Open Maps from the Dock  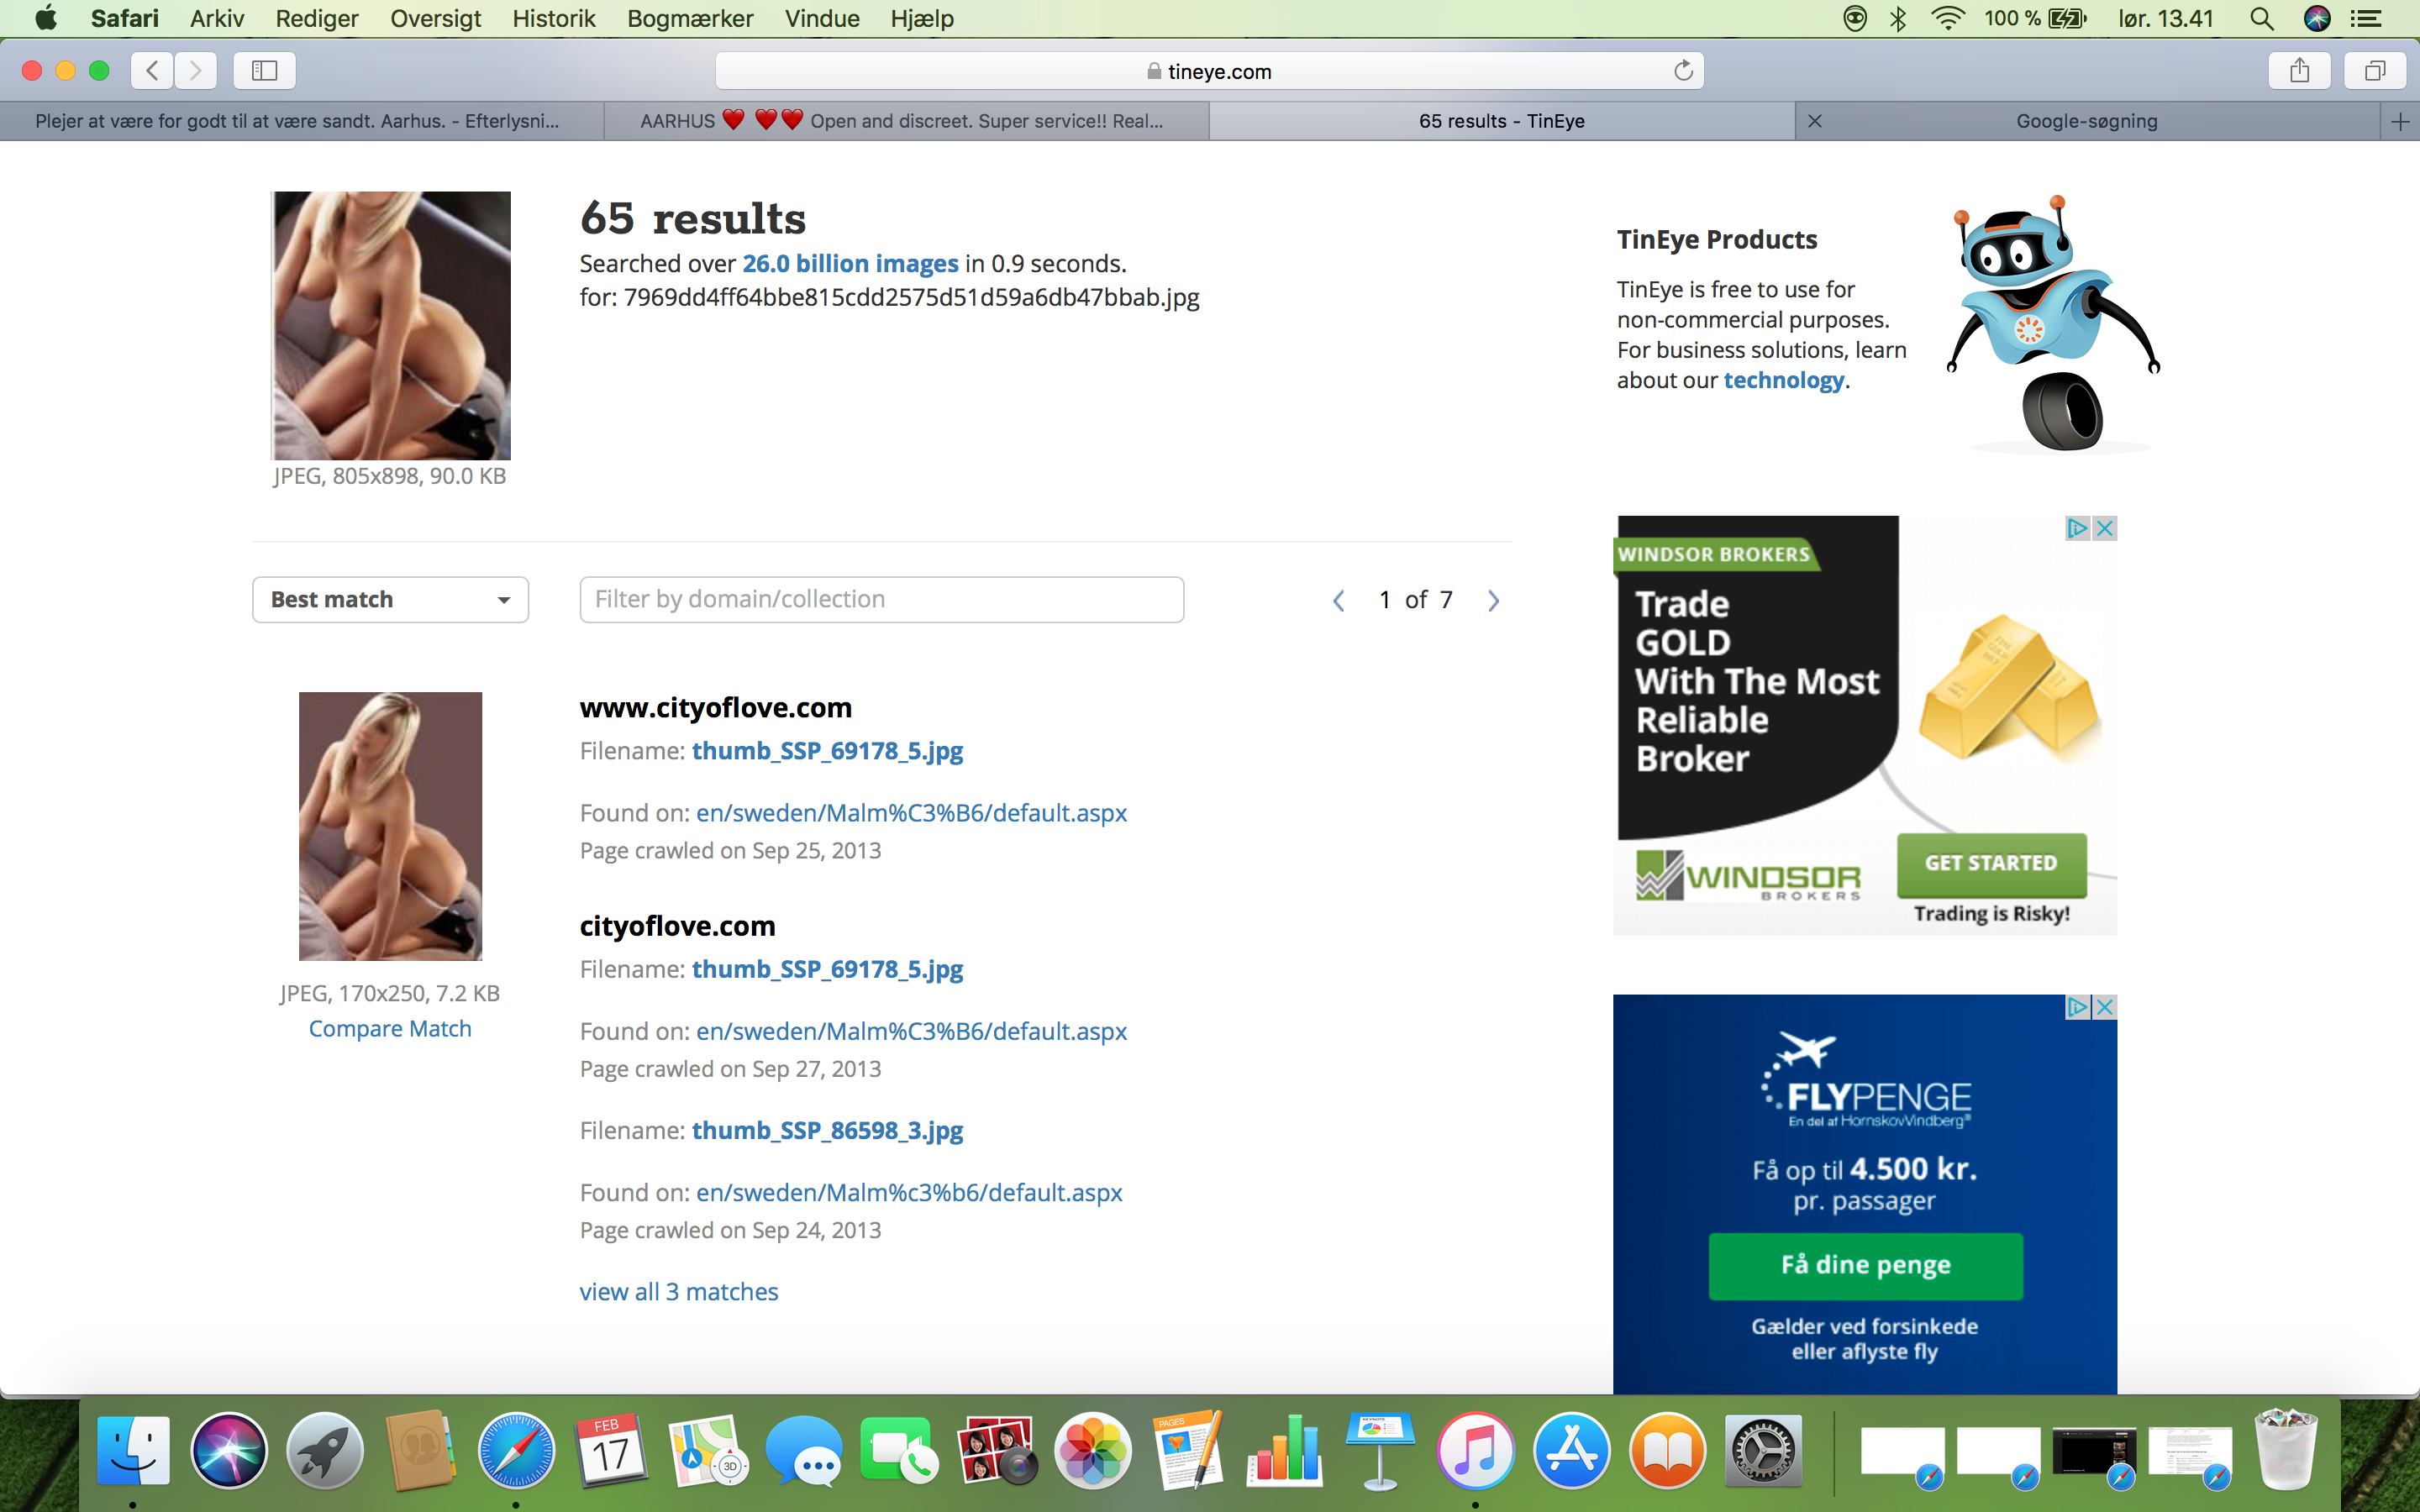pos(708,1450)
